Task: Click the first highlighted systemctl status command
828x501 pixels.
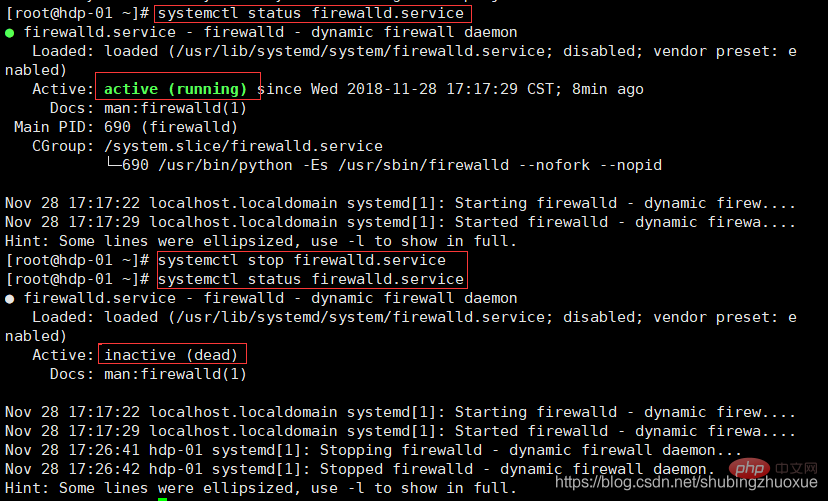Action: (x=311, y=13)
